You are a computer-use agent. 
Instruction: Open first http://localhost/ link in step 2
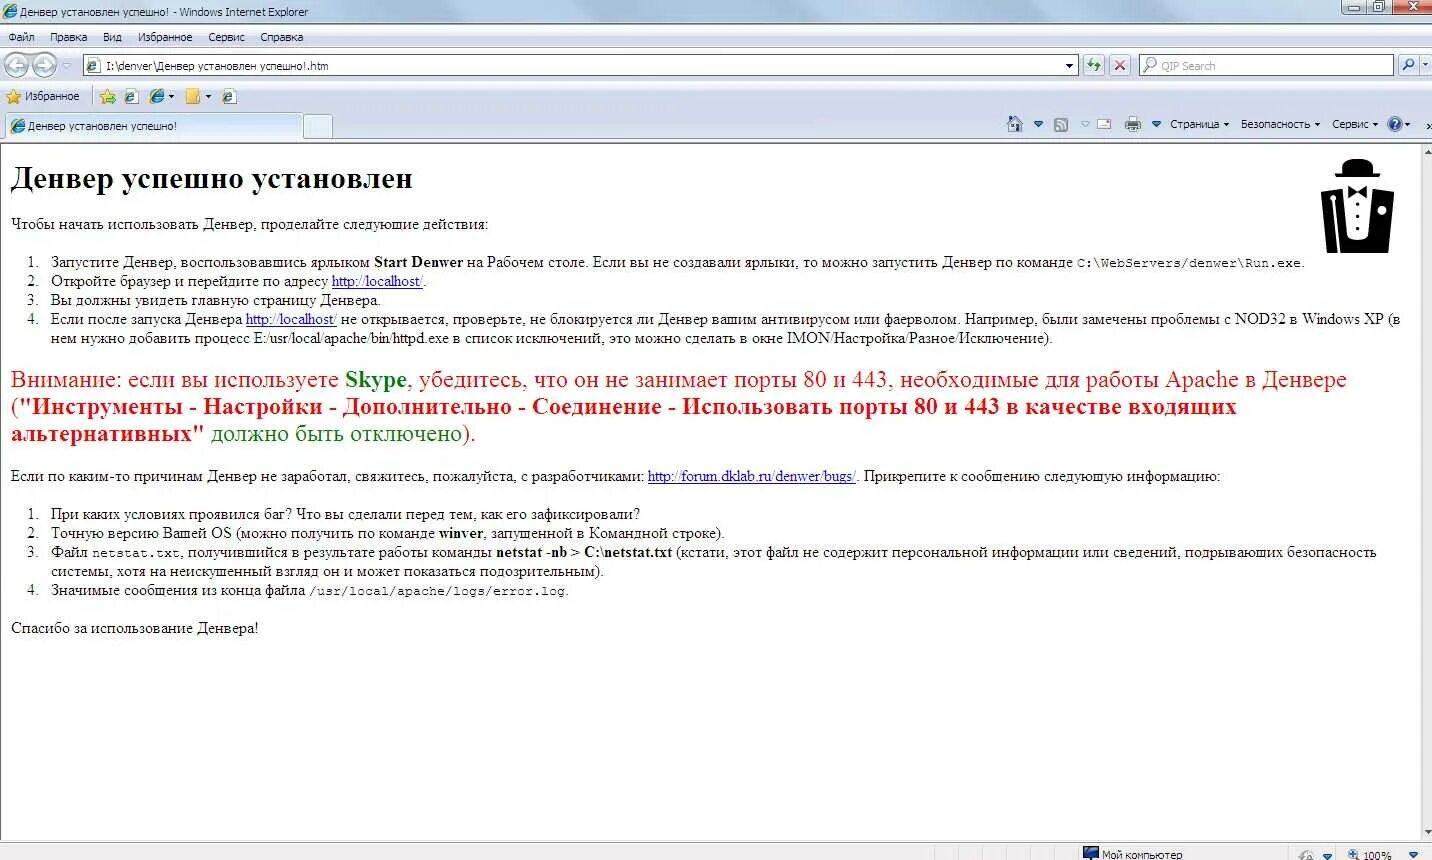377,281
